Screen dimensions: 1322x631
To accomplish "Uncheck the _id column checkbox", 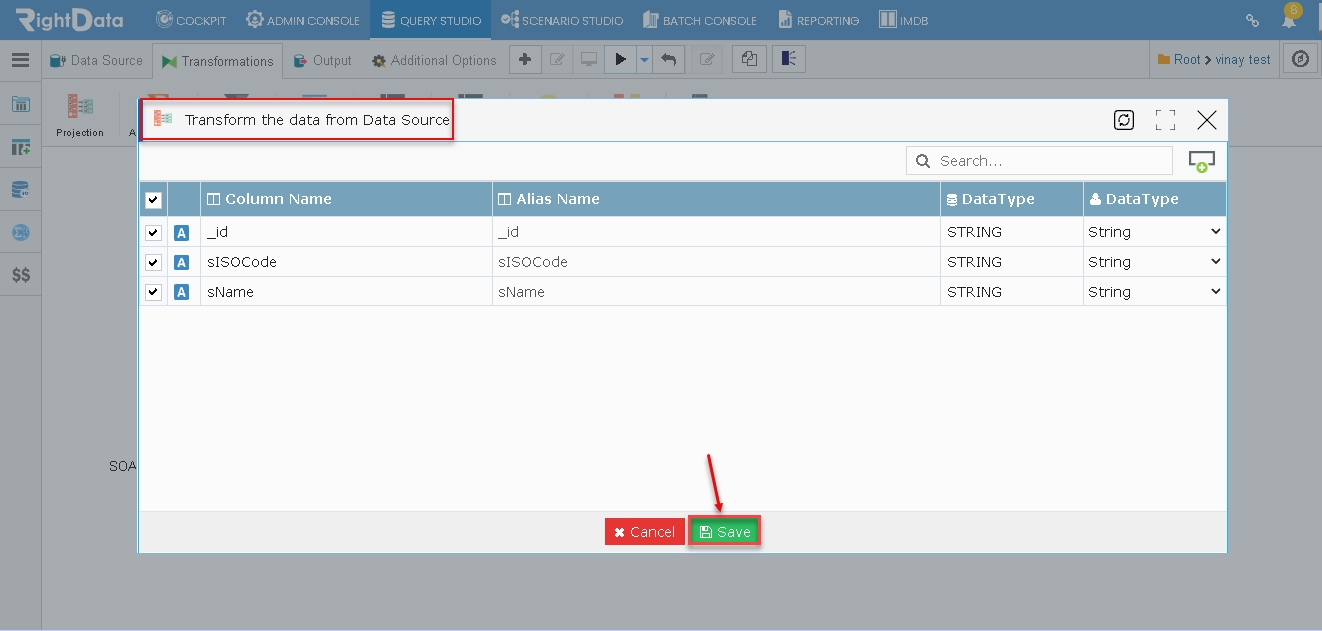I will [153, 232].
